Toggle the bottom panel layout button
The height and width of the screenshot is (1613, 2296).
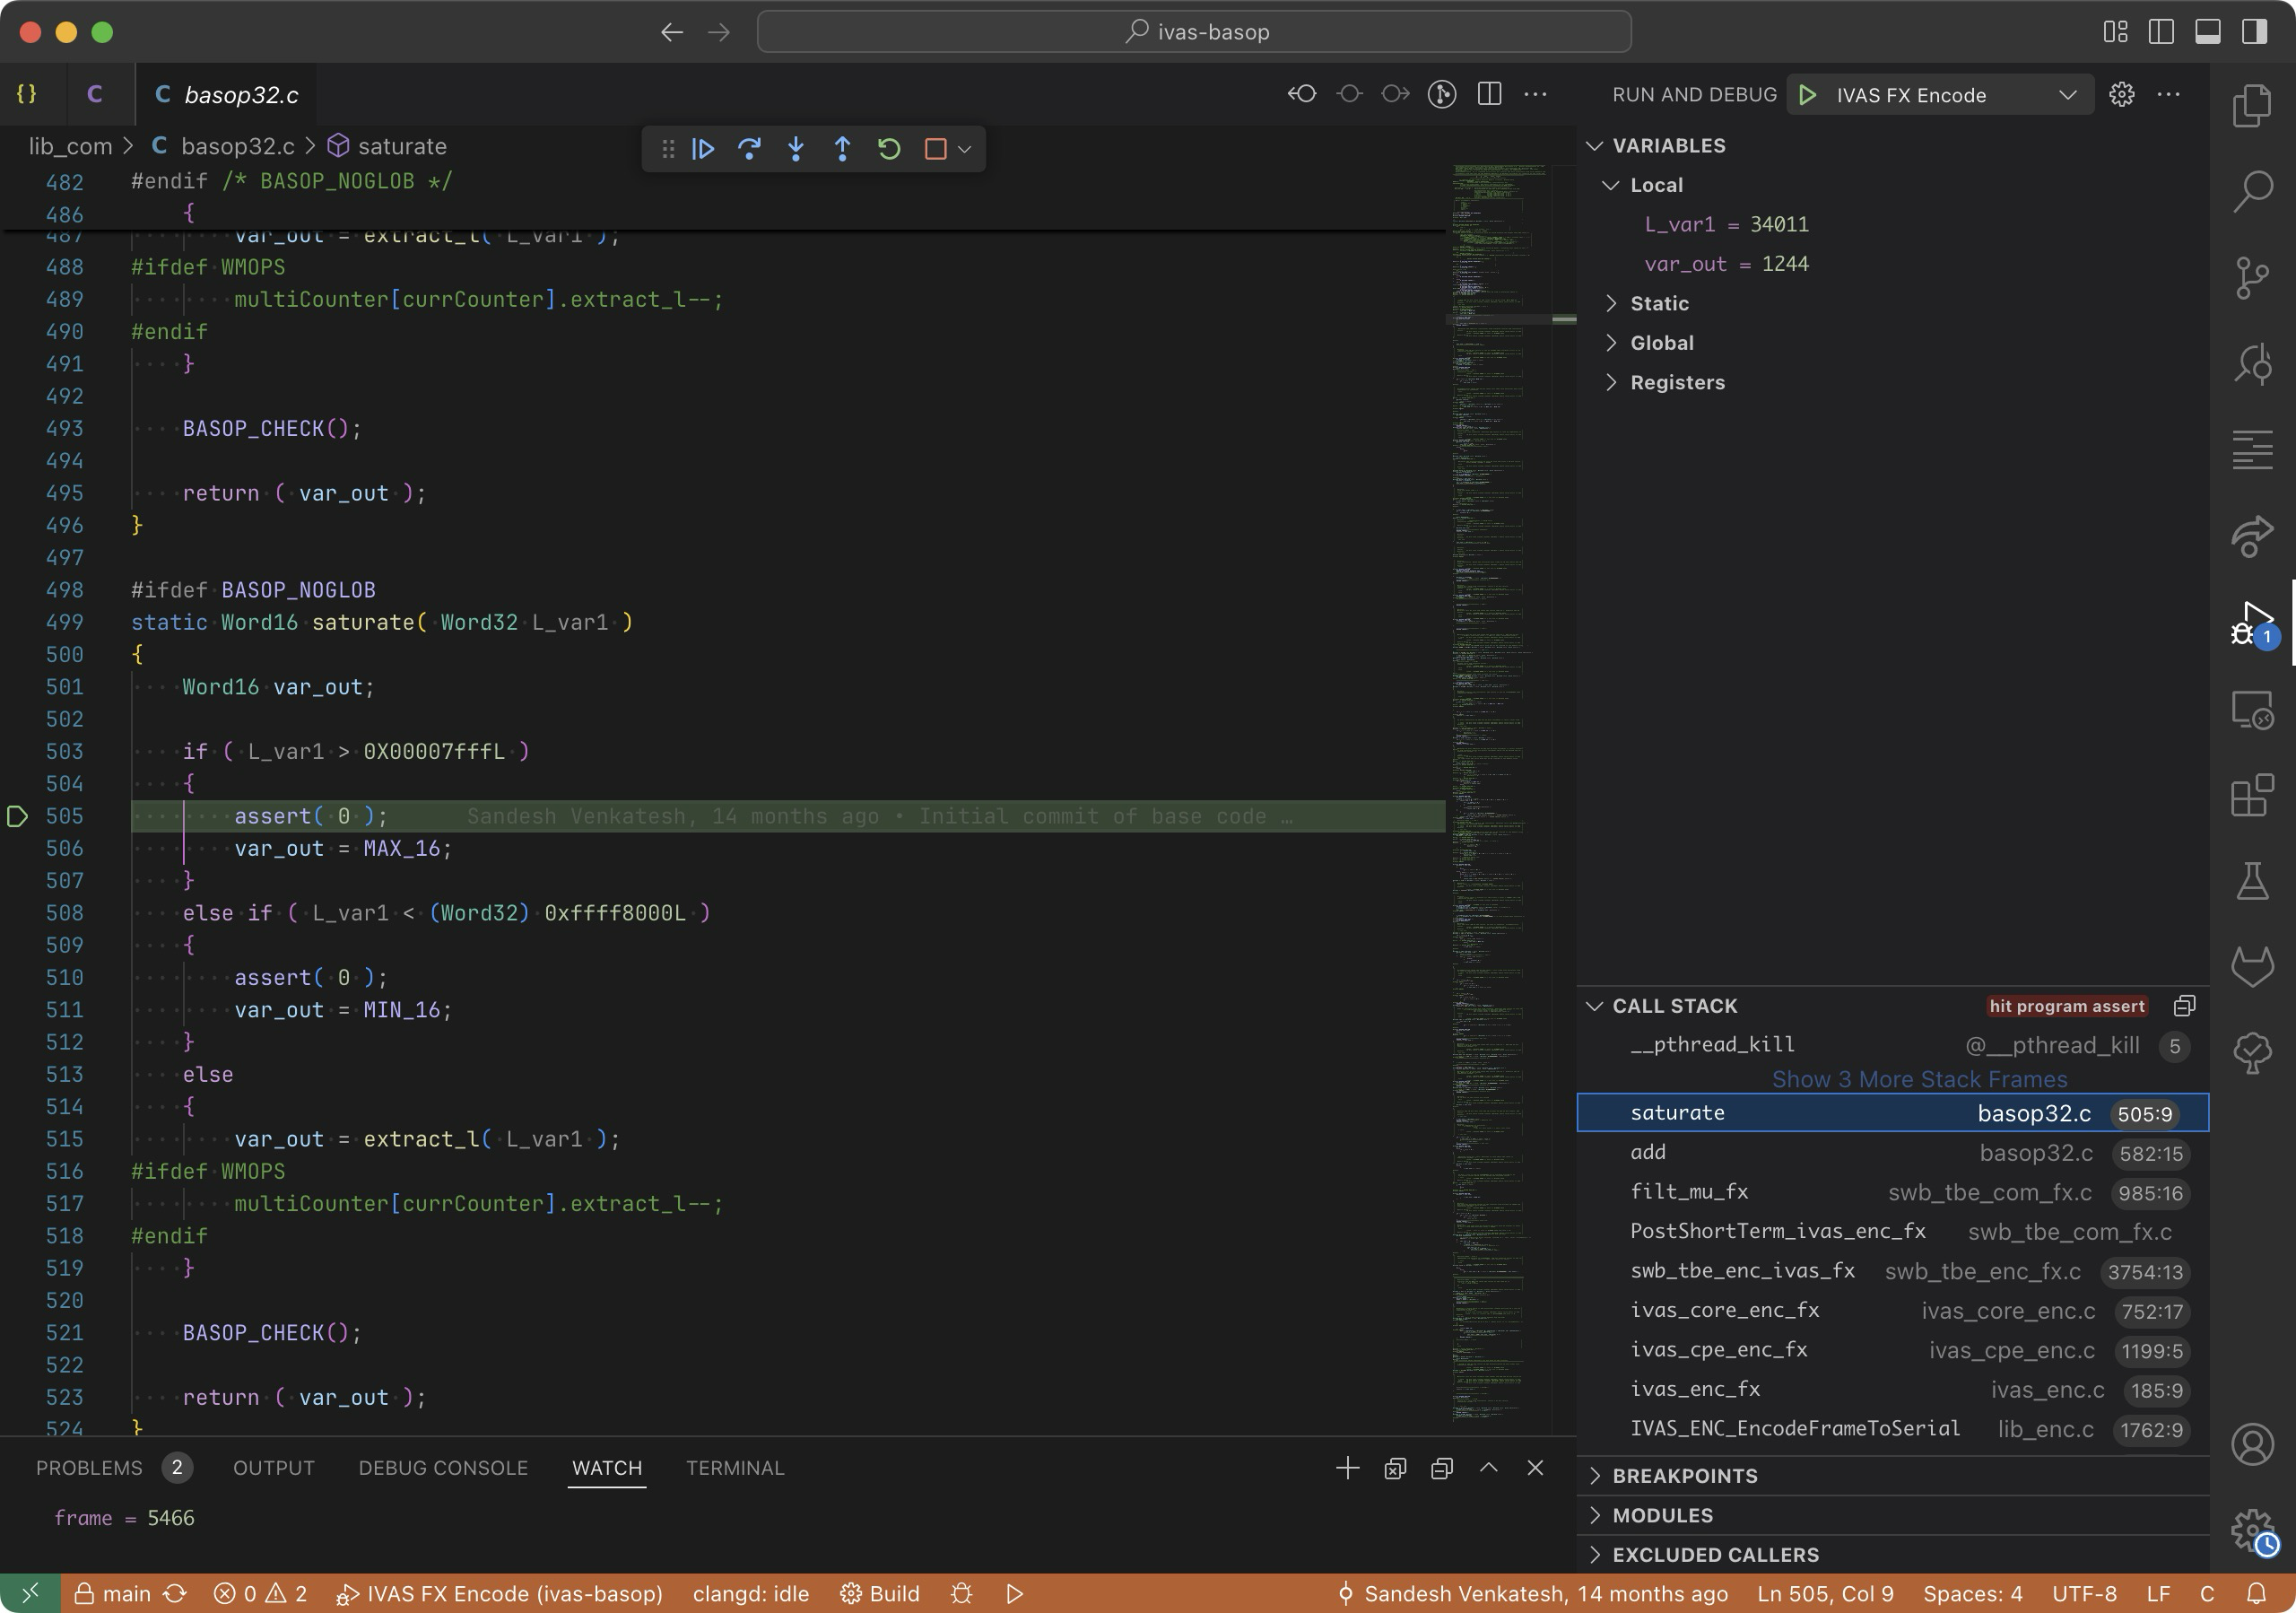point(2207,32)
